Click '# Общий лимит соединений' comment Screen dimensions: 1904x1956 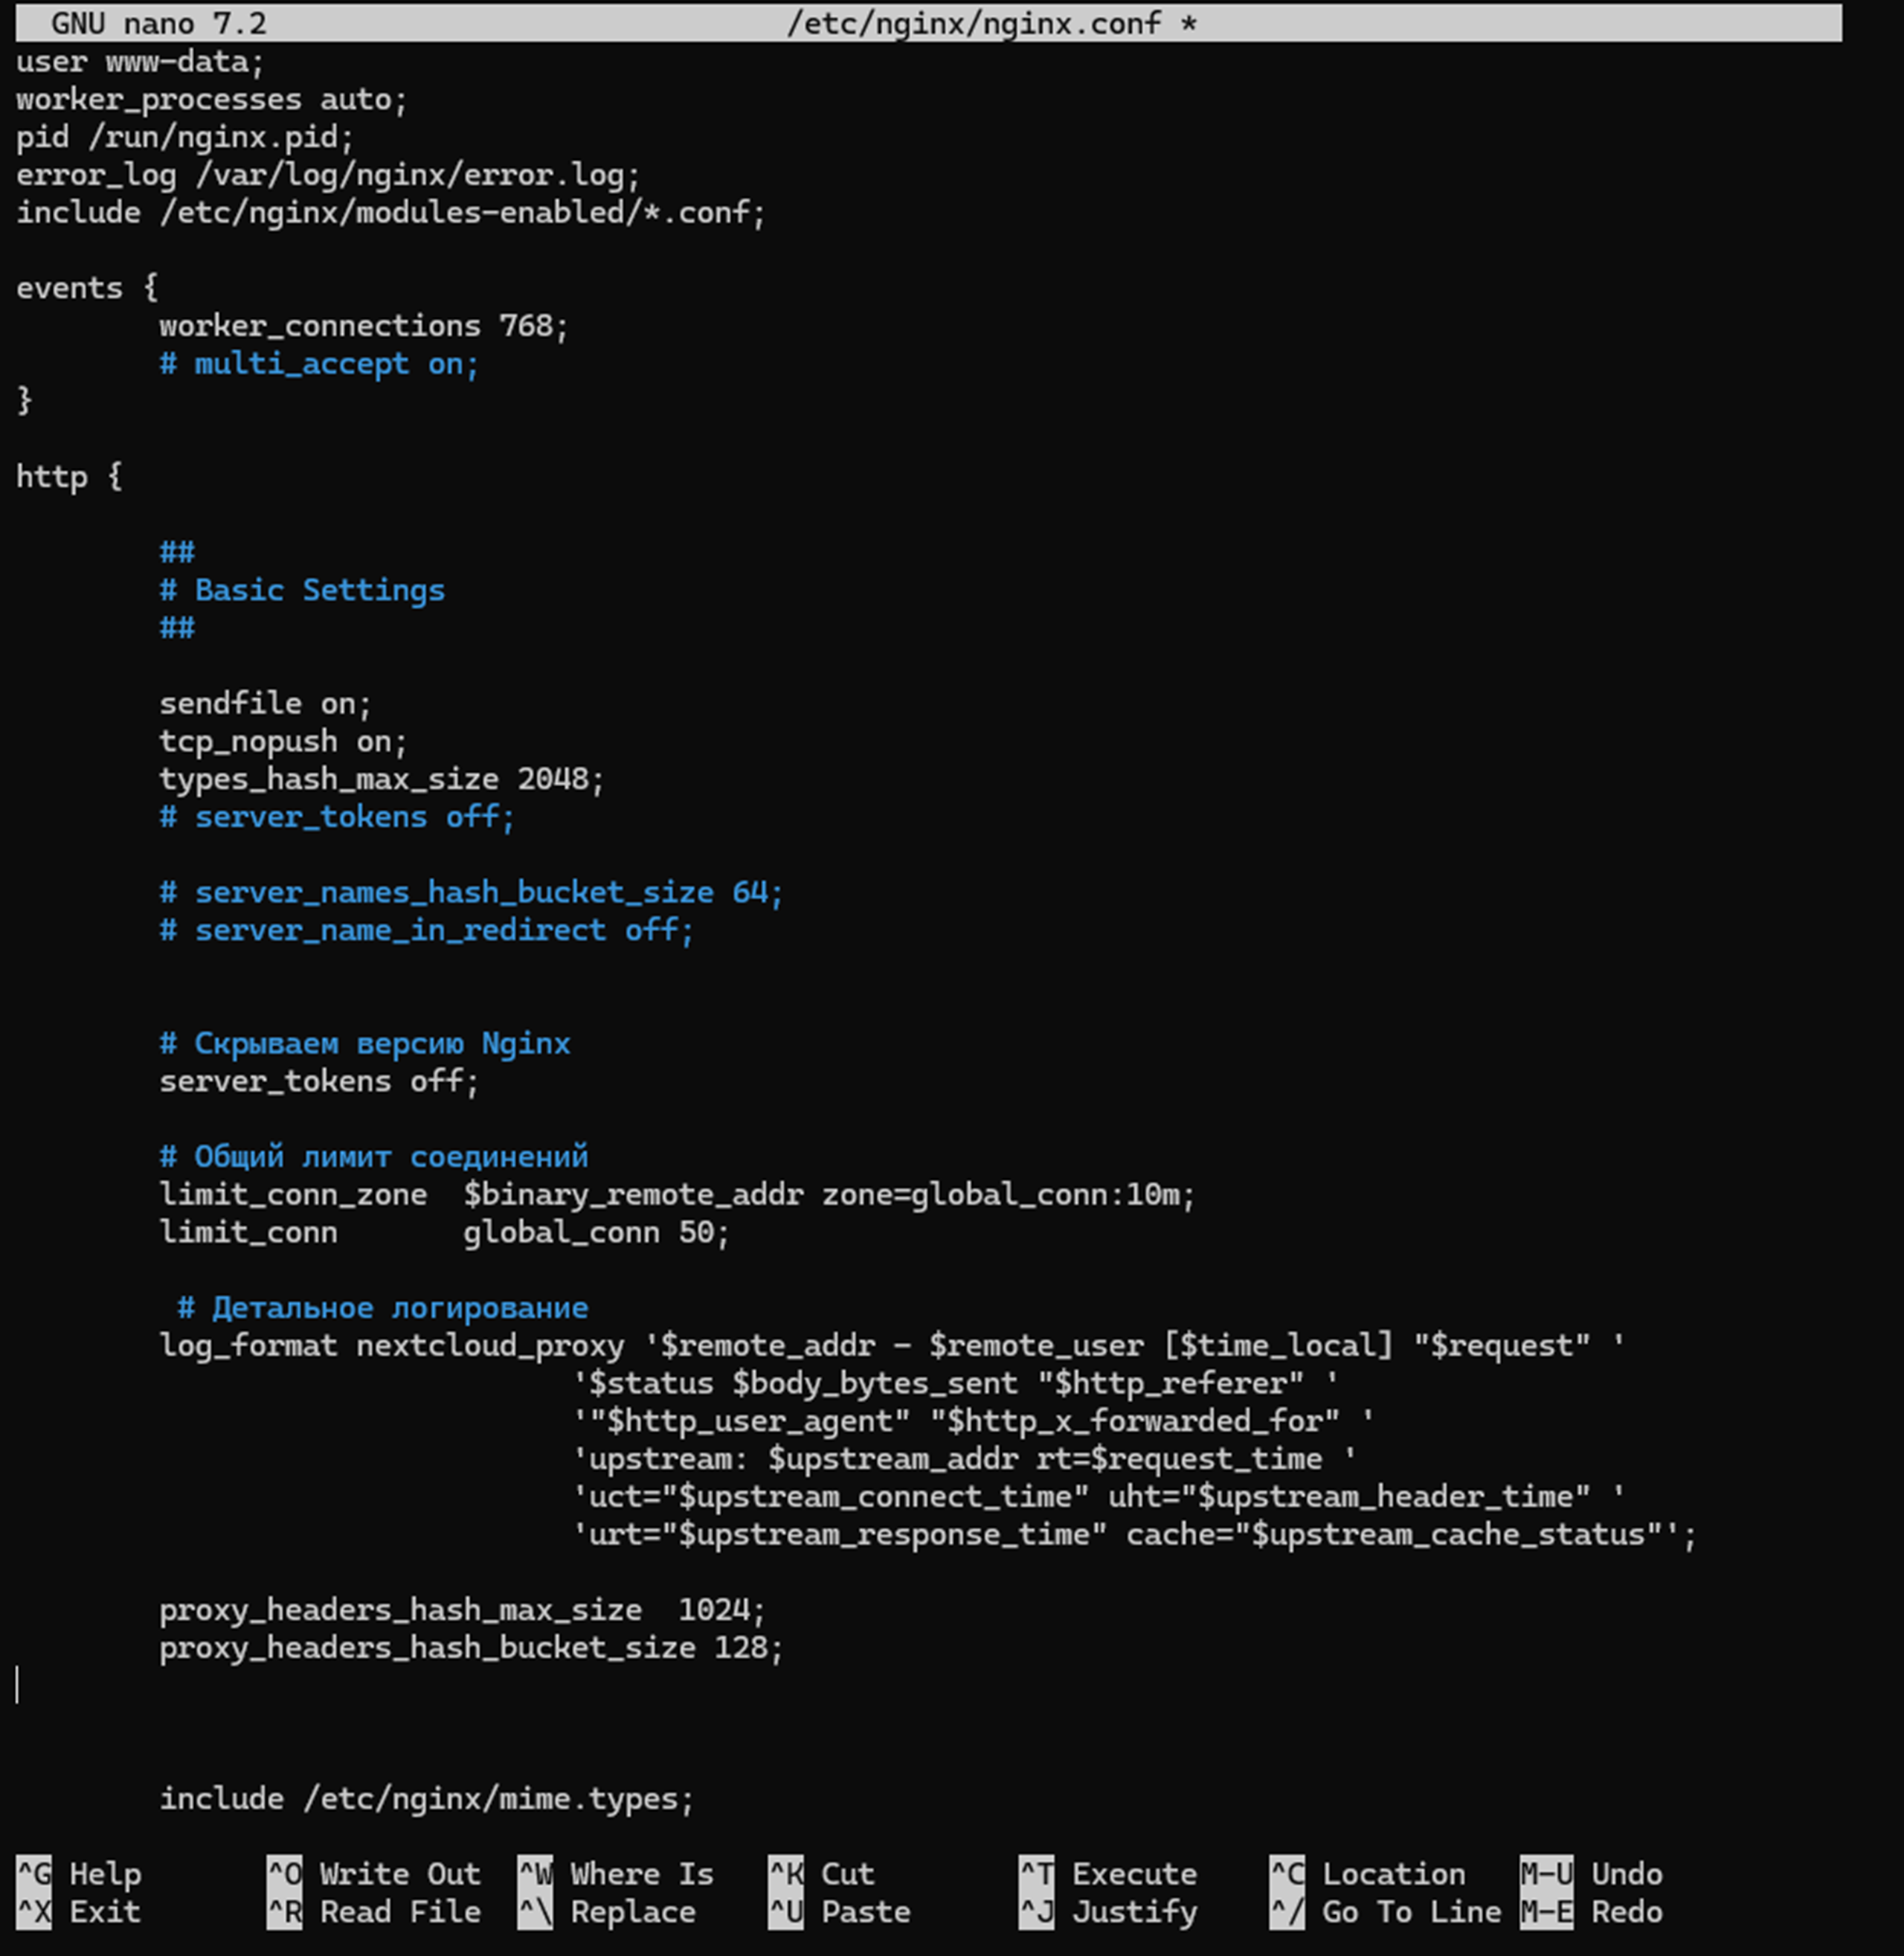point(374,1157)
